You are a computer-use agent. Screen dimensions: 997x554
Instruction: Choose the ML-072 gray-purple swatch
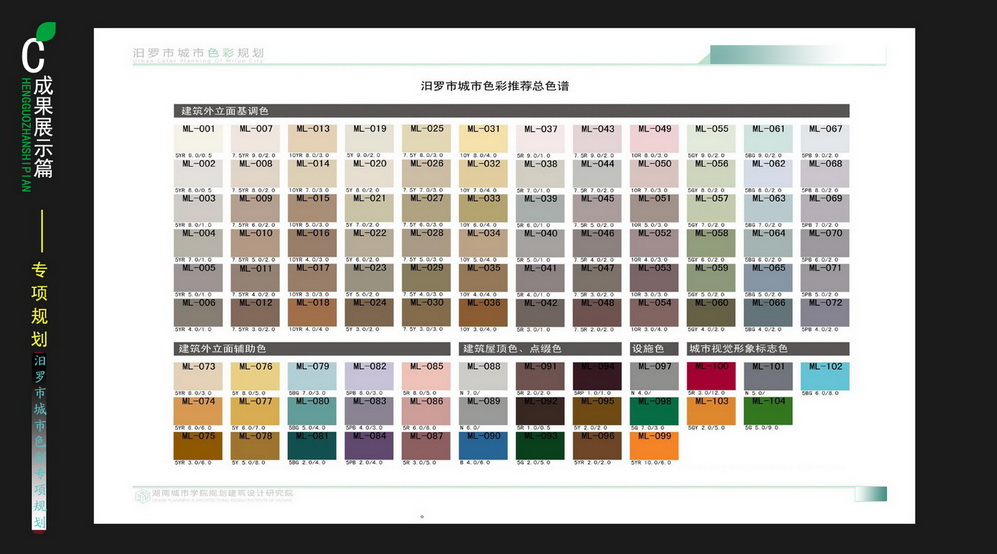825,312
